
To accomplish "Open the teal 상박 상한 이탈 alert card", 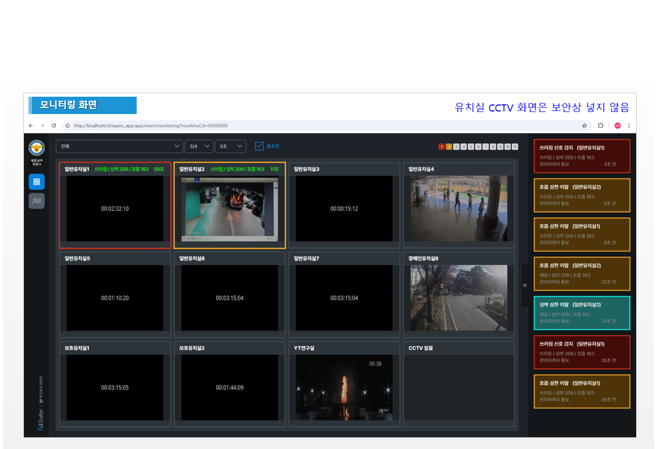I will click(x=581, y=313).
